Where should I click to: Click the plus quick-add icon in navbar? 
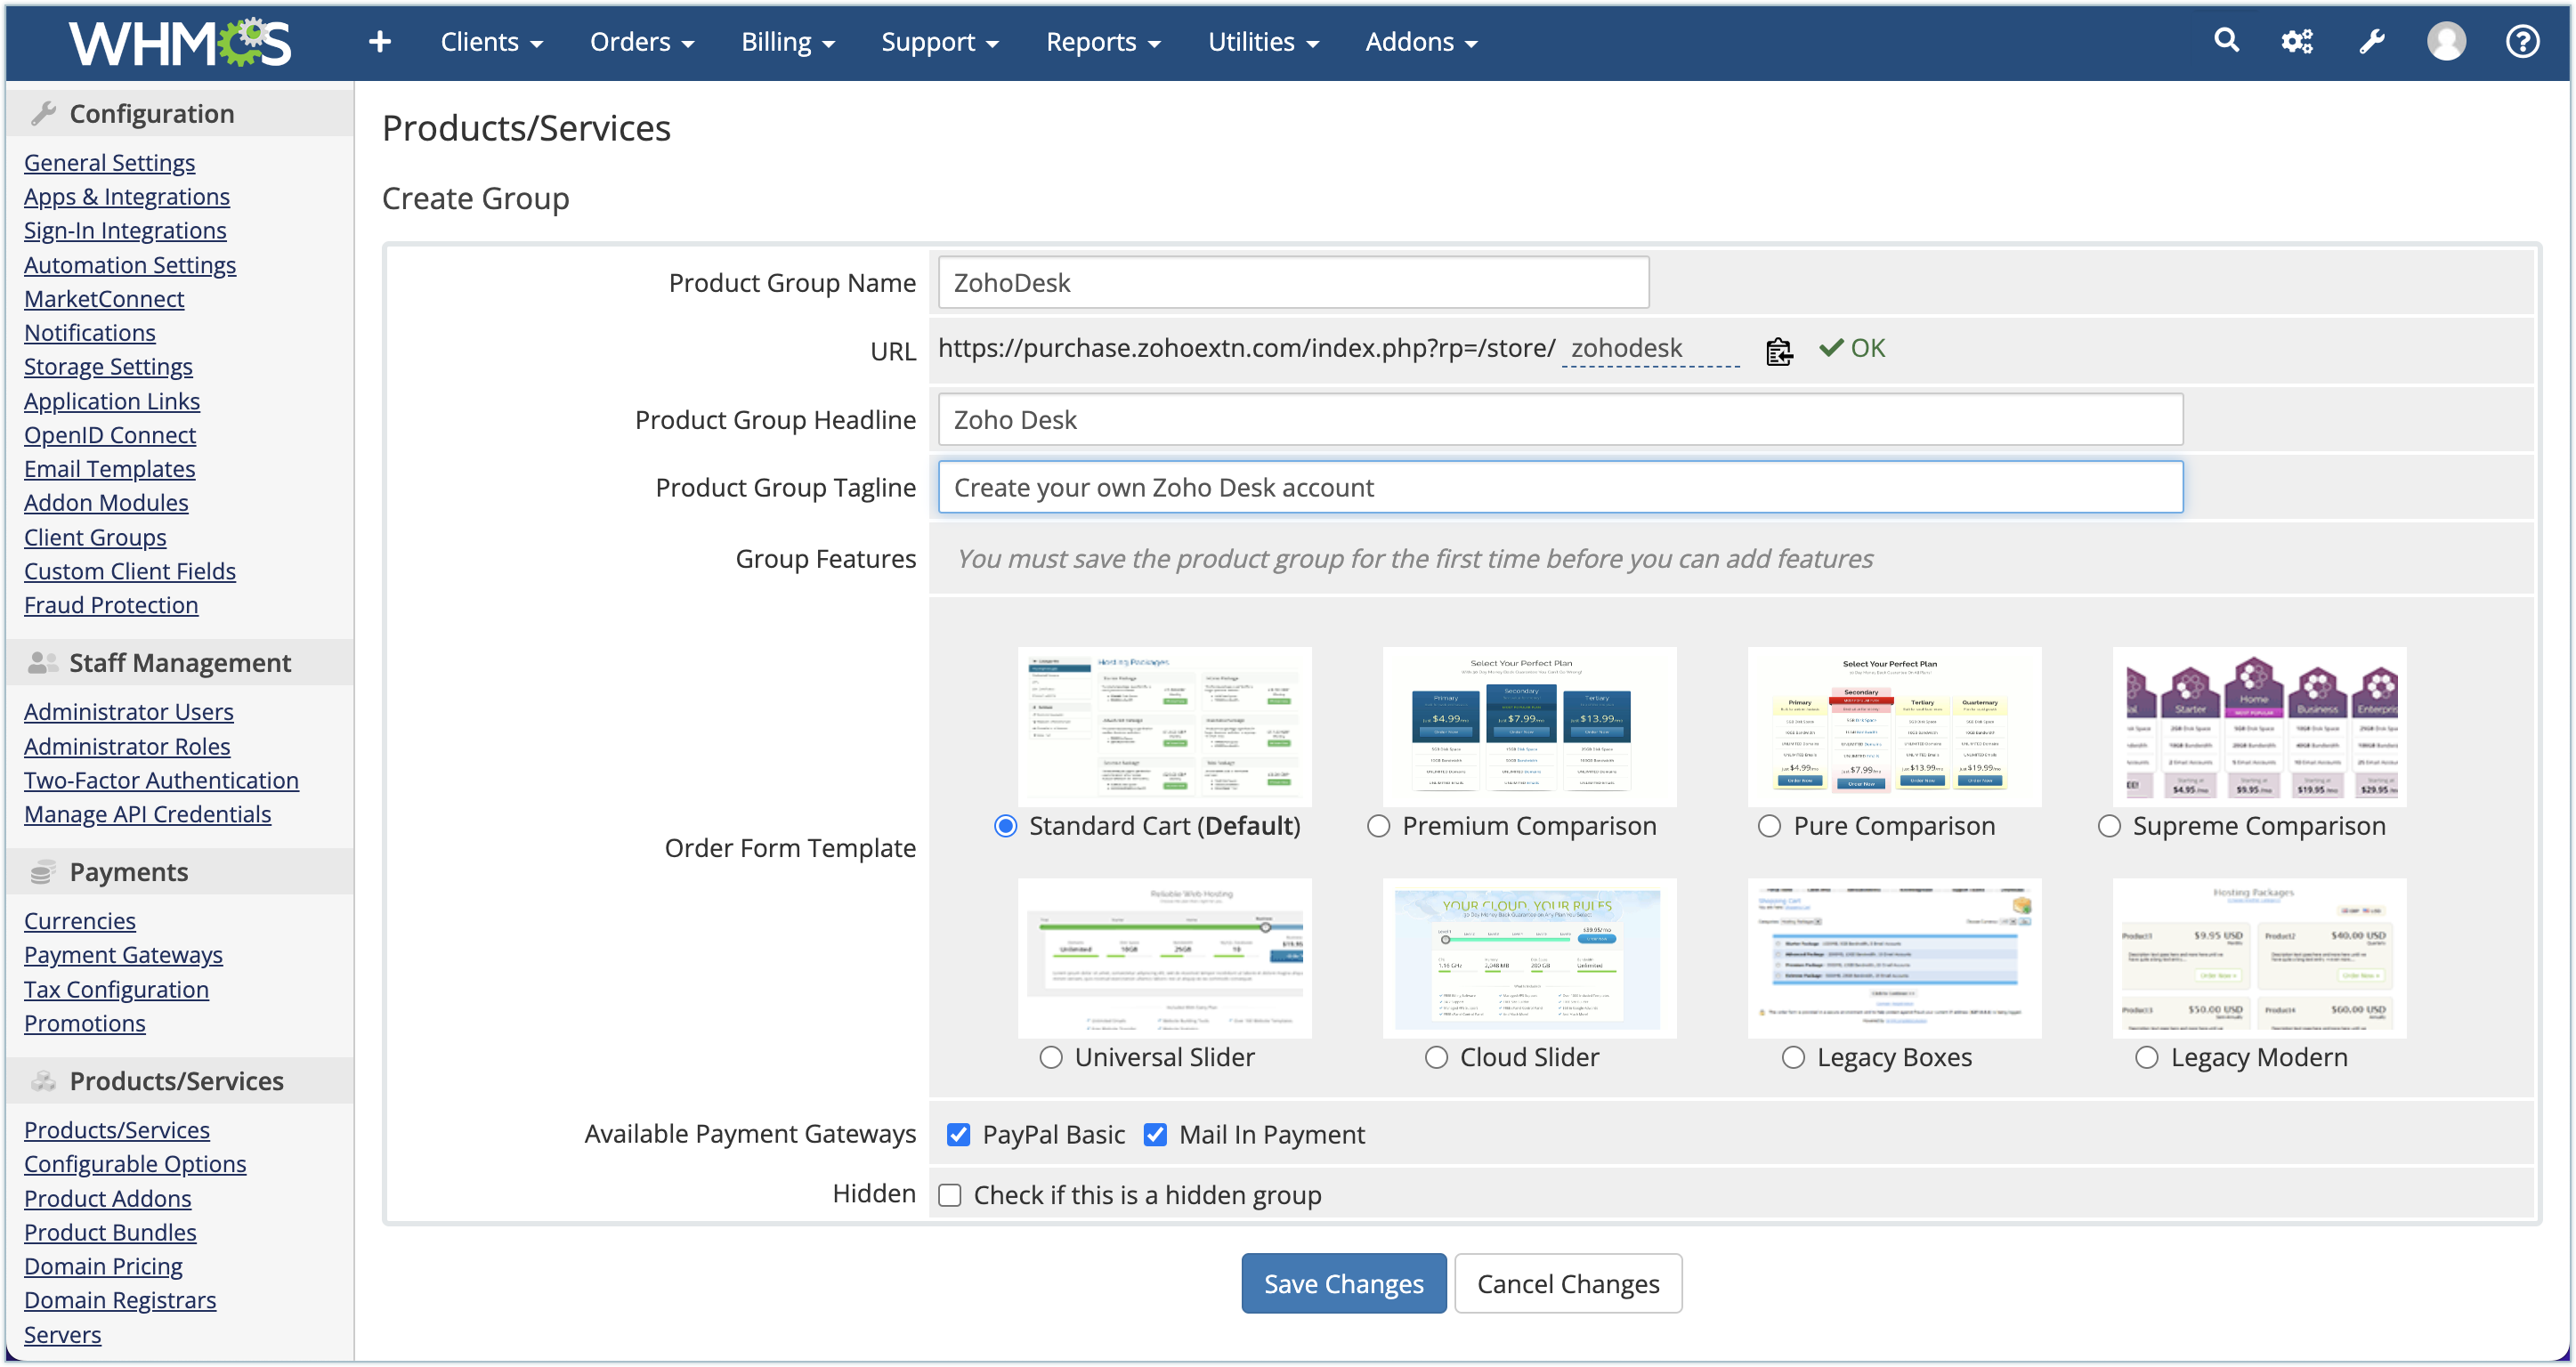pos(379,42)
